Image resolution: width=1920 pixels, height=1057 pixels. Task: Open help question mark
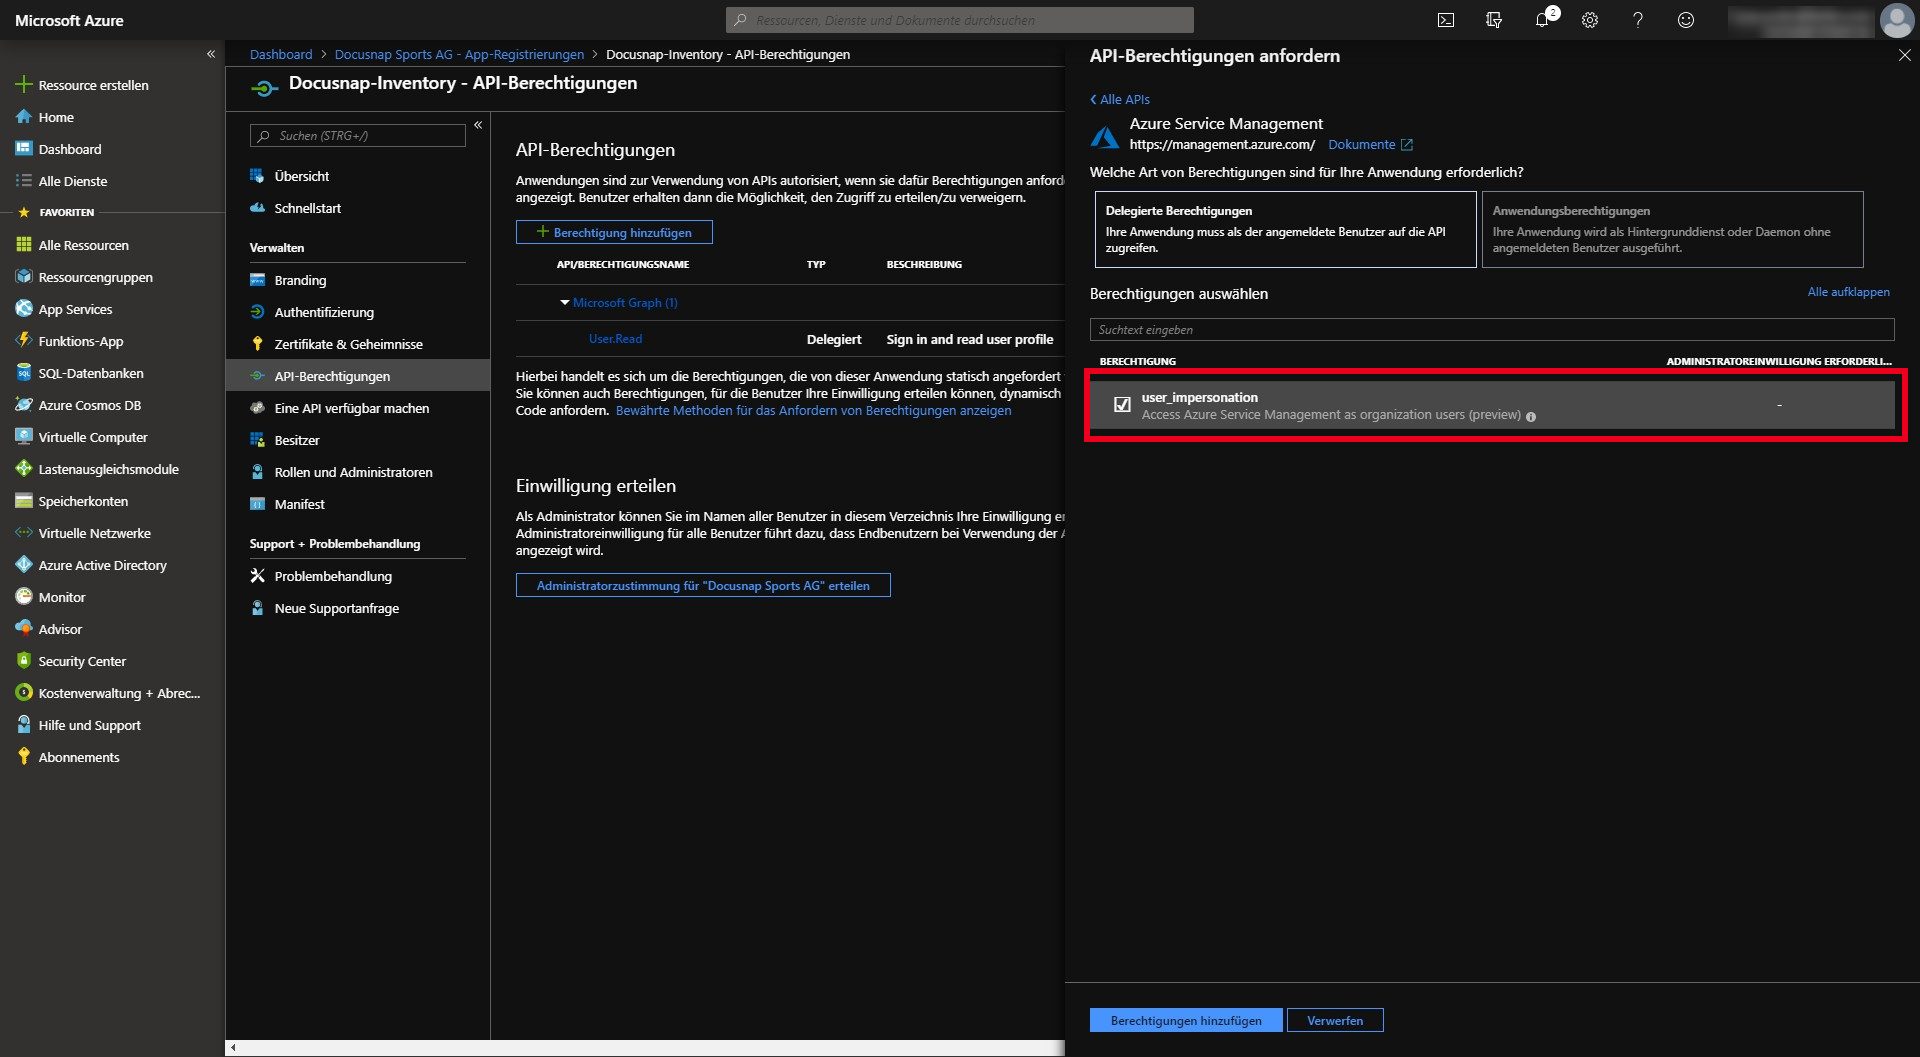pos(1638,20)
